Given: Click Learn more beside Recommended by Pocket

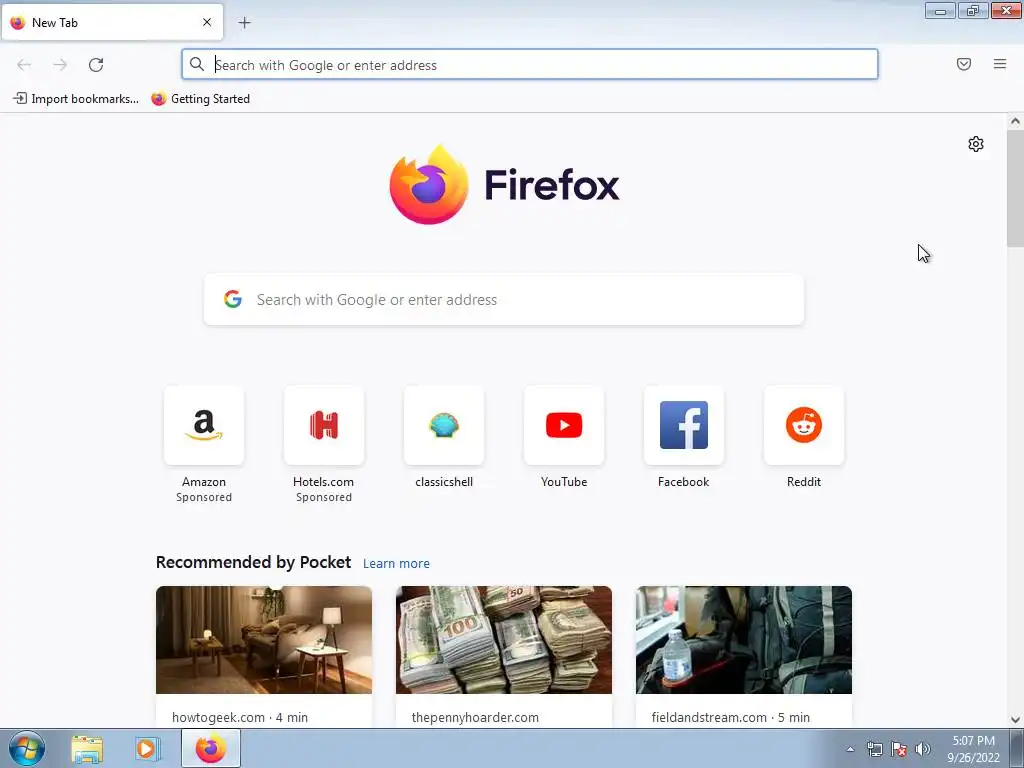Looking at the screenshot, I should 396,564.
